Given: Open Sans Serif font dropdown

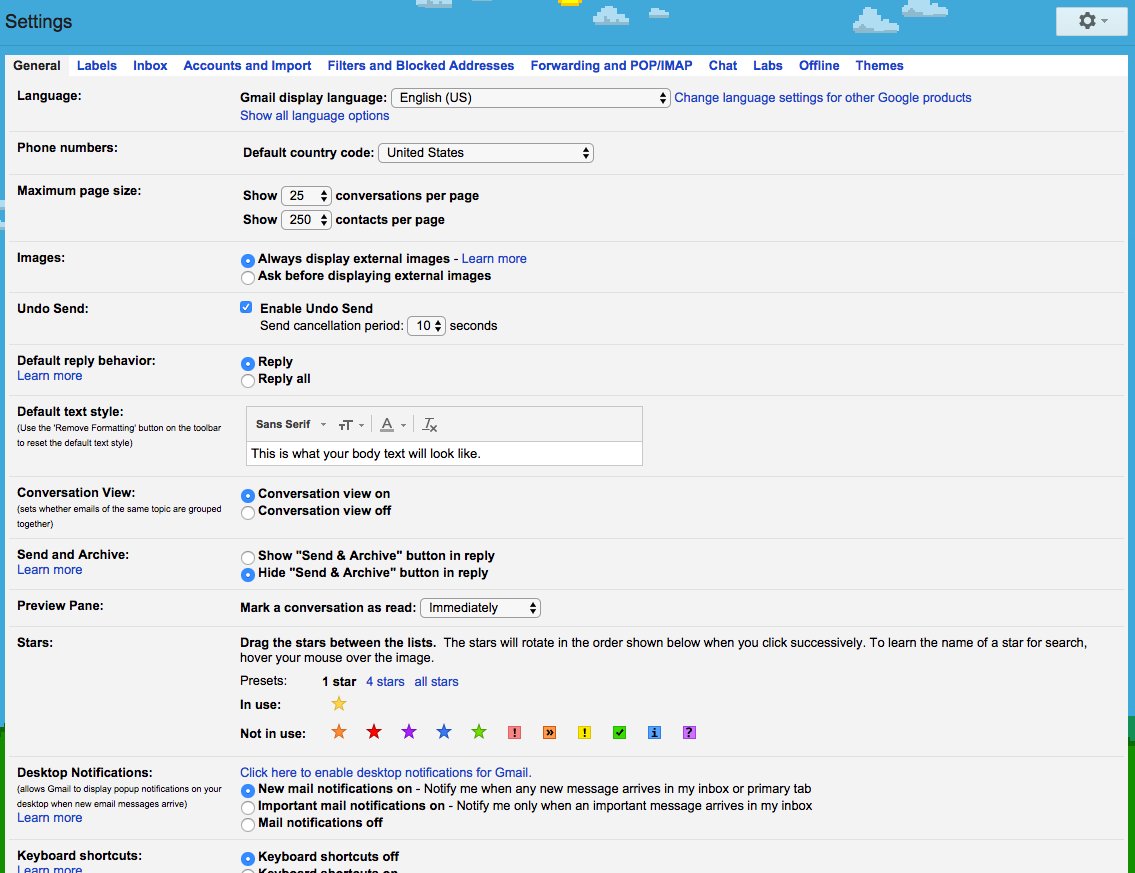Looking at the screenshot, I should click(x=291, y=424).
